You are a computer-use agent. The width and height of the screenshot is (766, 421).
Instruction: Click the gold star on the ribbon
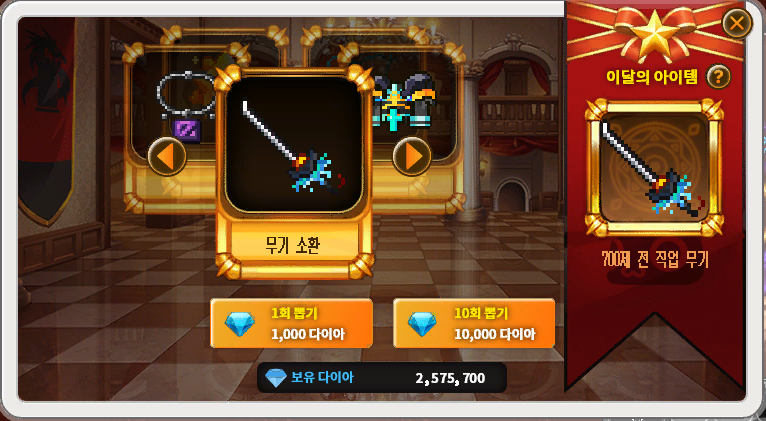655,32
